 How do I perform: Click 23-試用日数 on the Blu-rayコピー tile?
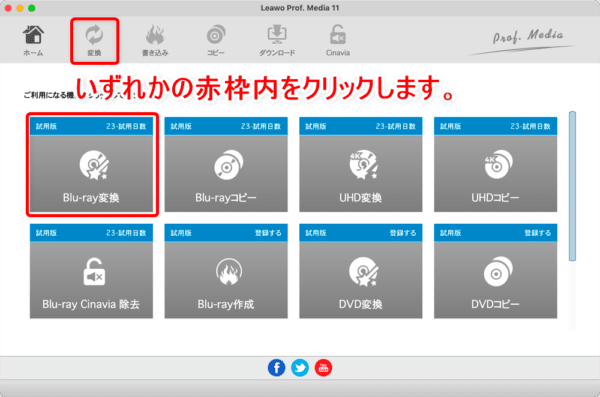(261, 126)
